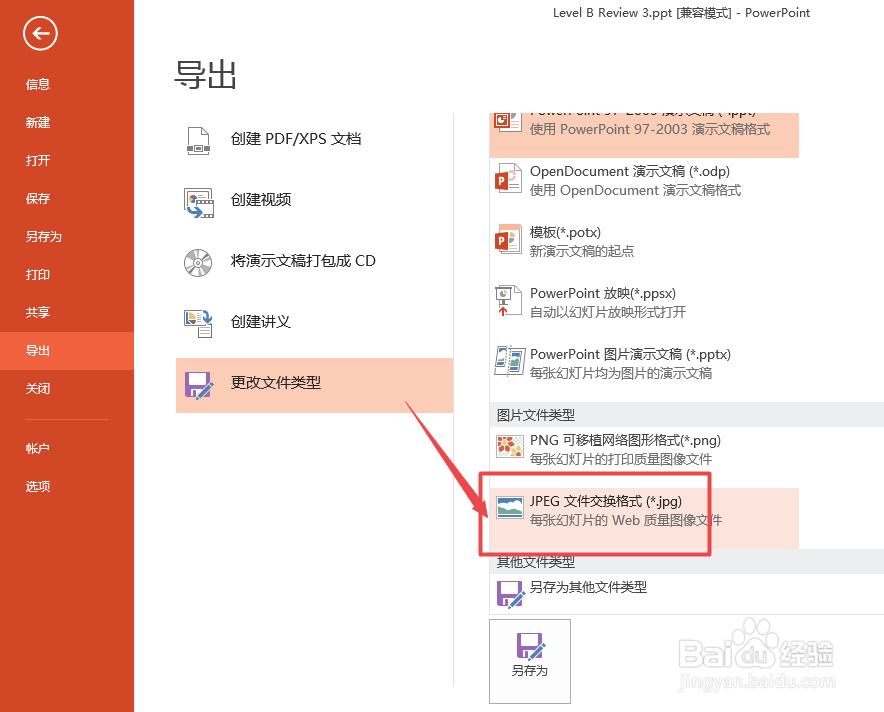The image size is (884, 712).
Task: Click the CD disc icon
Action: coord(198,263)
